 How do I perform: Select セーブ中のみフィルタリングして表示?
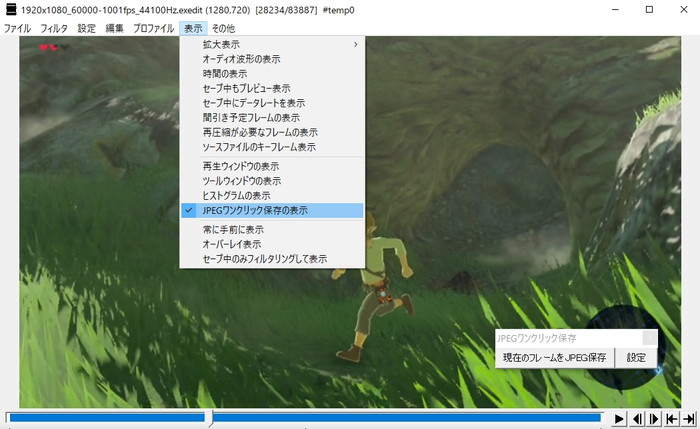272,259
